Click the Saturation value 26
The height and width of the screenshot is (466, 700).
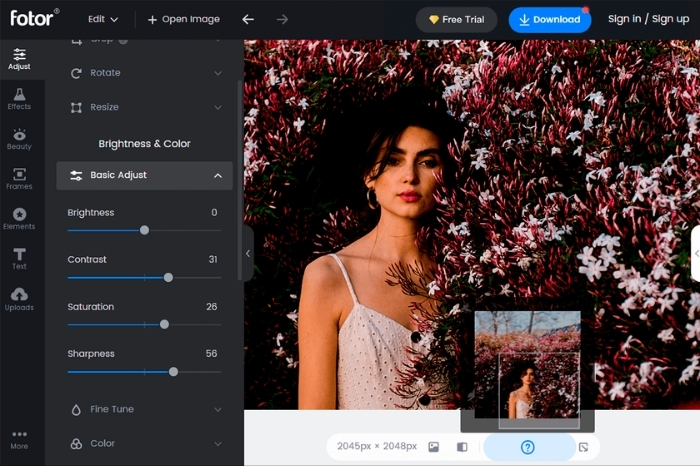tap(212, 307)
